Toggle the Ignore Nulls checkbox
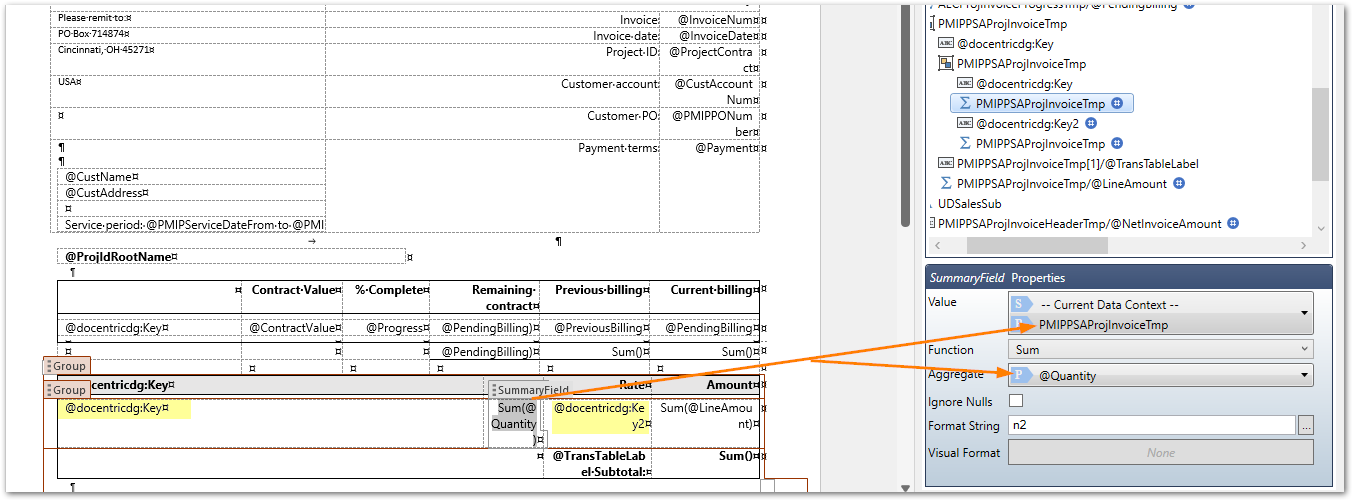1353x501 pixels. (x=1016, y=401)
